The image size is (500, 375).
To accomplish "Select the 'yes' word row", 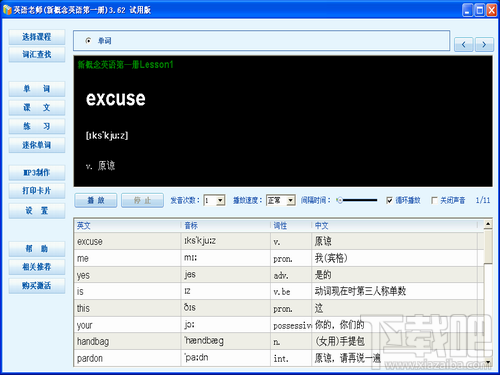I will point(279,275).
